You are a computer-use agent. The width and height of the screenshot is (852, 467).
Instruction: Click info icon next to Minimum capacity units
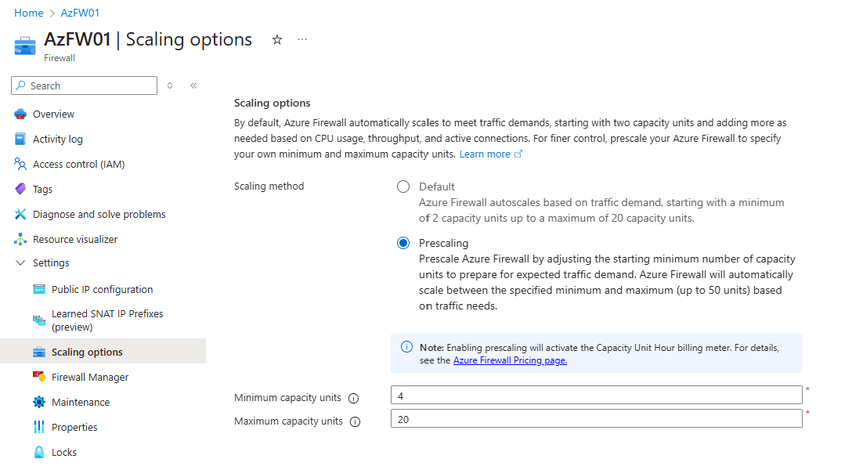tap(354, 398)
